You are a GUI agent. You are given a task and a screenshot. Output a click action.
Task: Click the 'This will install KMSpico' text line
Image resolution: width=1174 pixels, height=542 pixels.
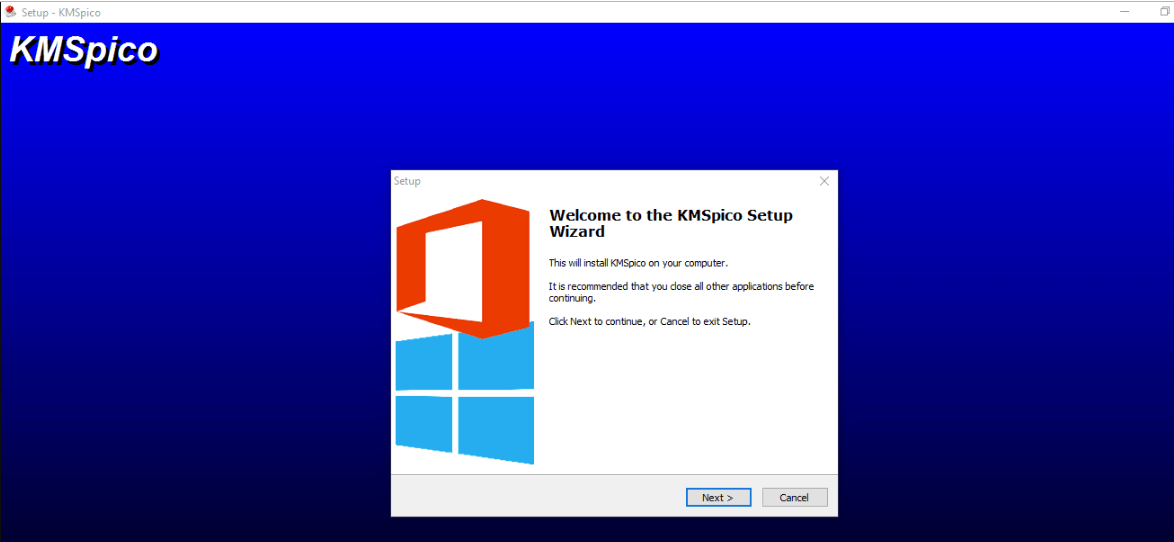[638, 263]
